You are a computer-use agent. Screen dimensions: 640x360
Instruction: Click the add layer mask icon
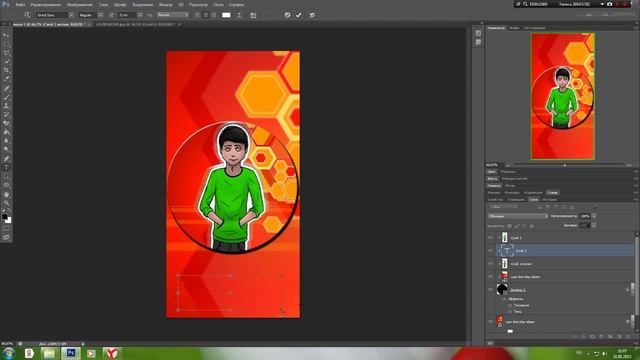click(592, 337)
